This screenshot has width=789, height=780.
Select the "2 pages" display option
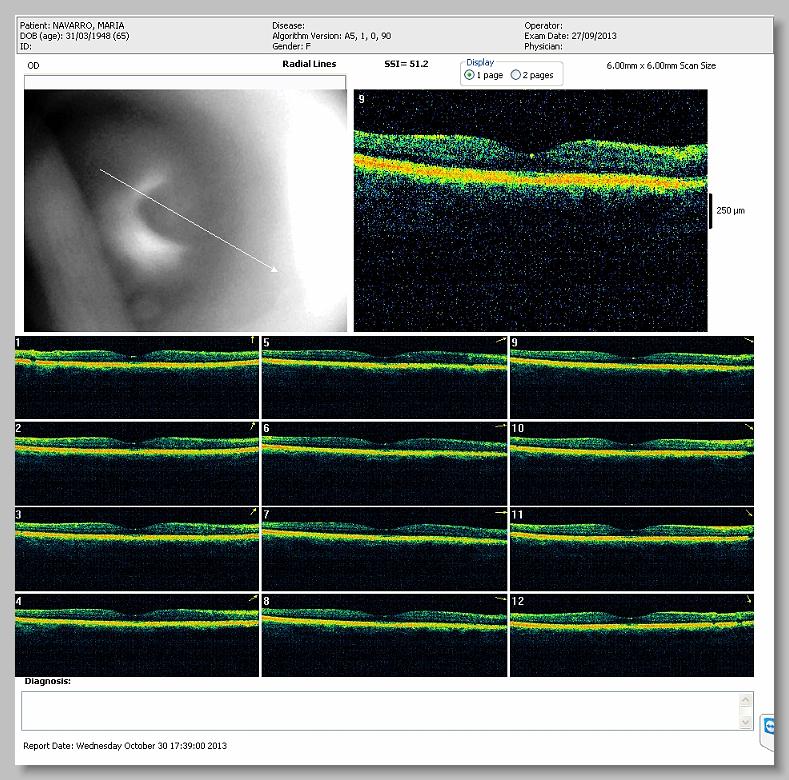tap(516, 75)
